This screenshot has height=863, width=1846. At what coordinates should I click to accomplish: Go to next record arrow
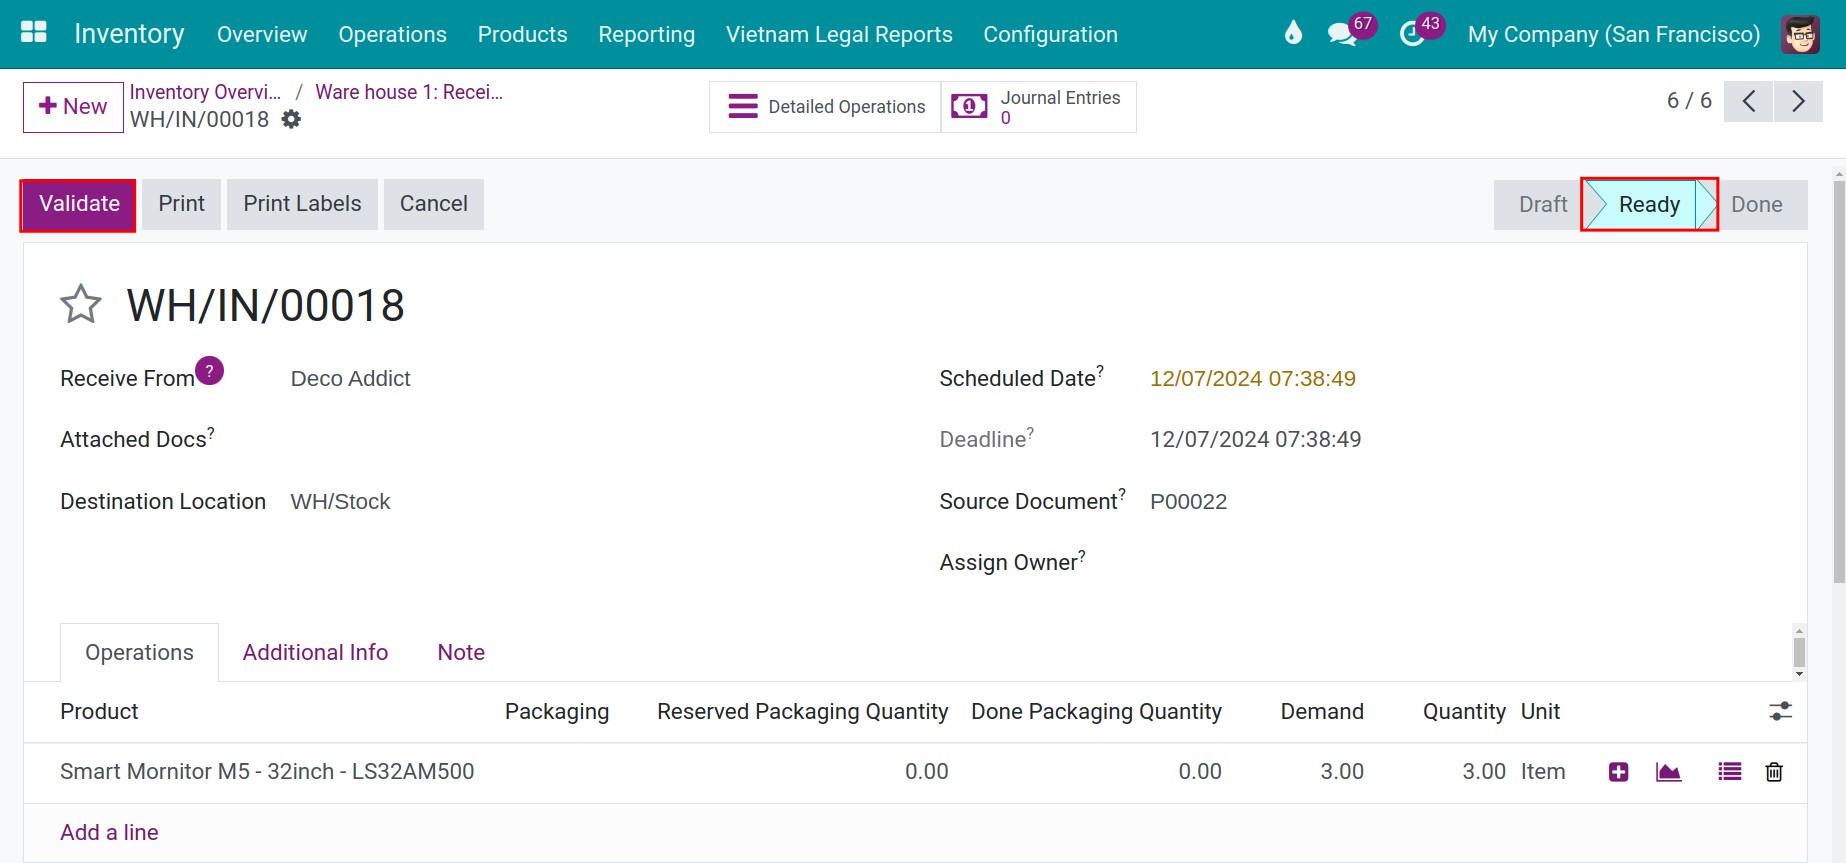1798,101
